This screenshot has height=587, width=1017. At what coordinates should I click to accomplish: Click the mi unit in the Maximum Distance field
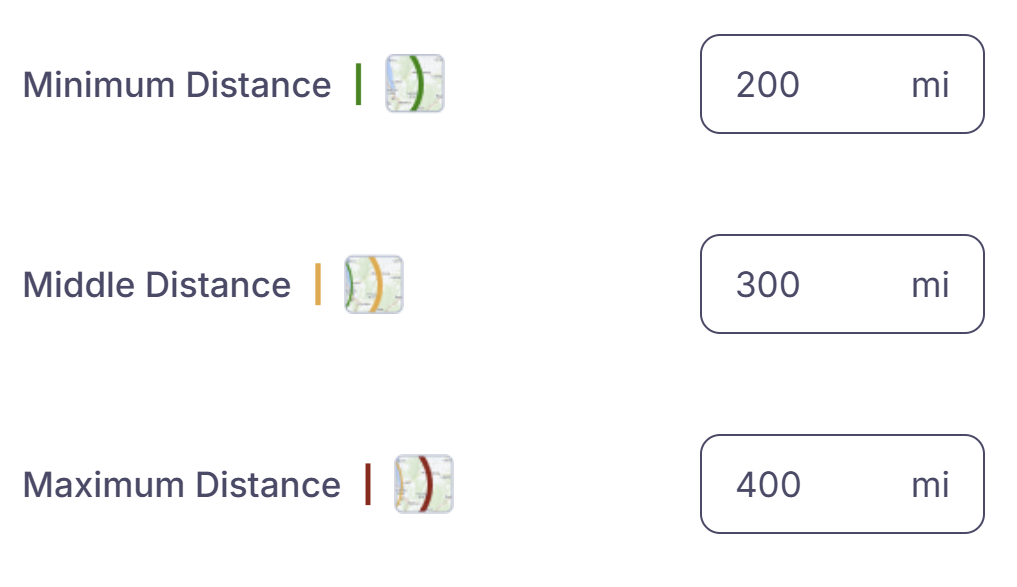click(930, 485)
